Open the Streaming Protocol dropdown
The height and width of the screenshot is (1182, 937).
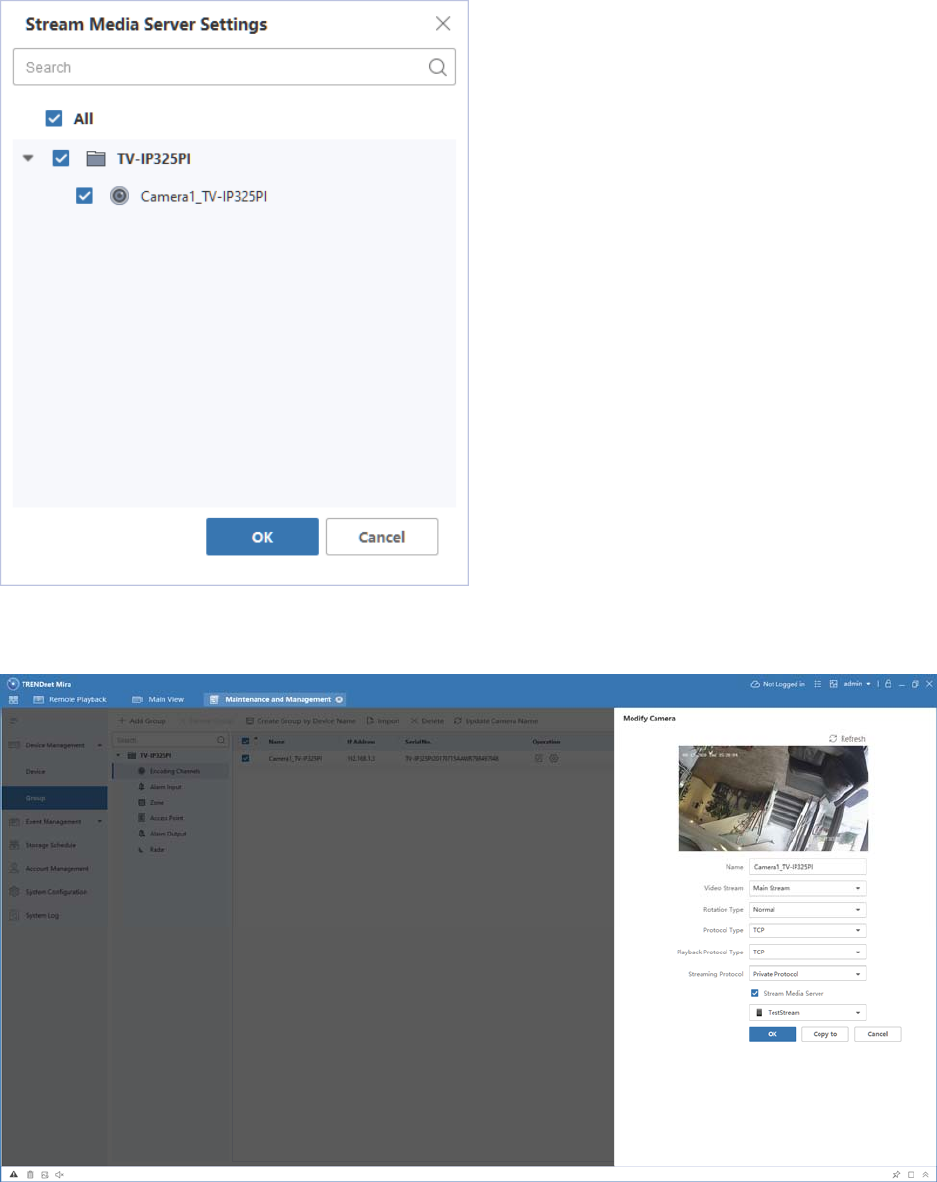pos(807,974)
